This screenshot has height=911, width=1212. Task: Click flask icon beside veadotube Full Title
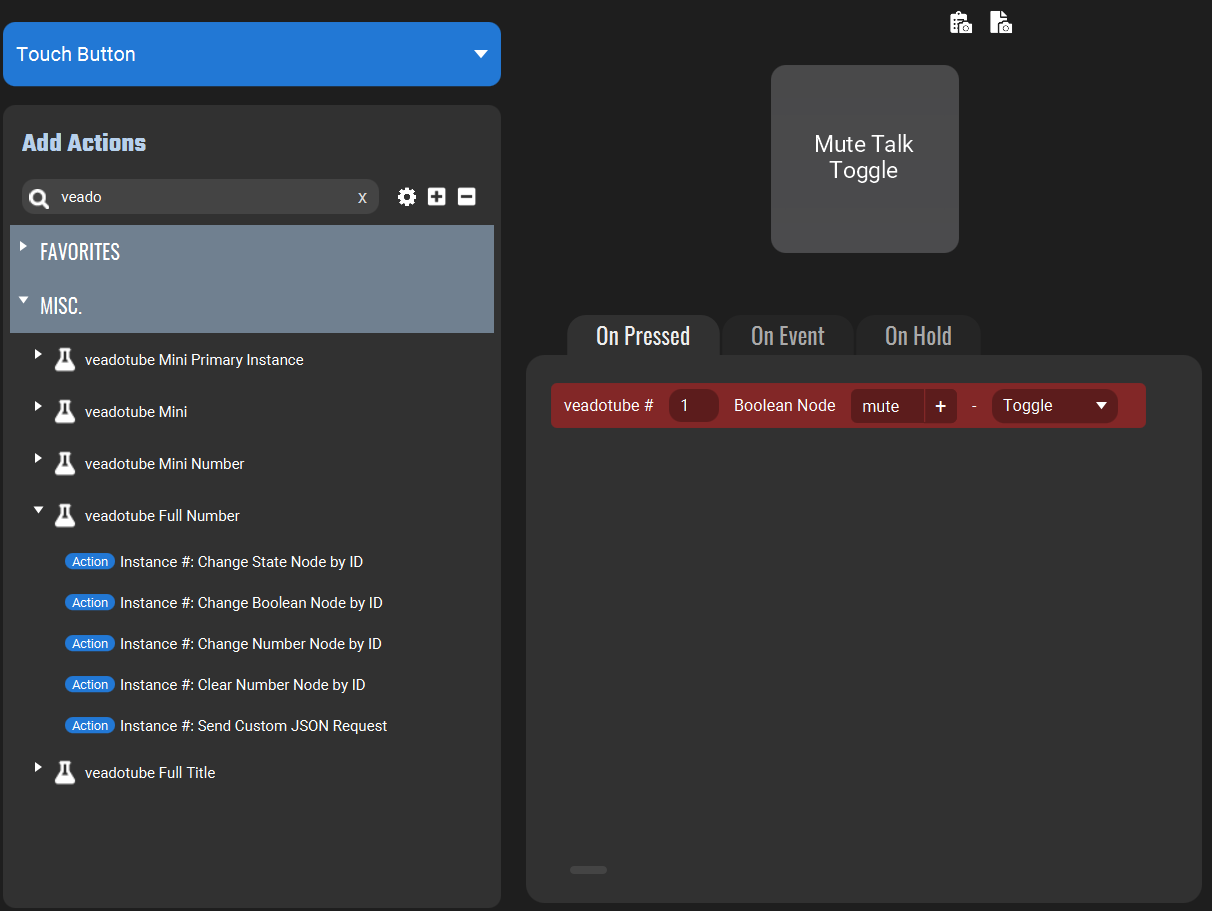pyautogui.click(x=65, y=773)
